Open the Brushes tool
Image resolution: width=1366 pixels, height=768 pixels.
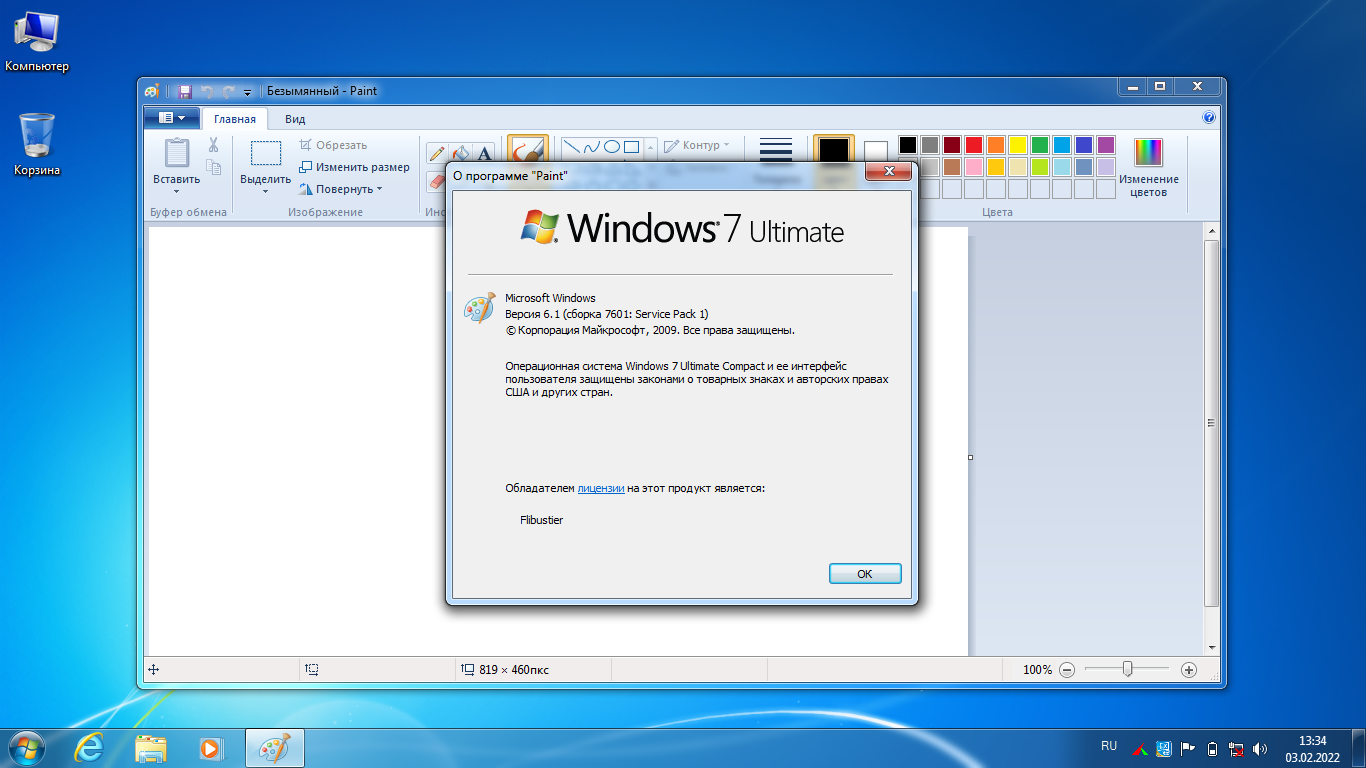coord(528,153)
